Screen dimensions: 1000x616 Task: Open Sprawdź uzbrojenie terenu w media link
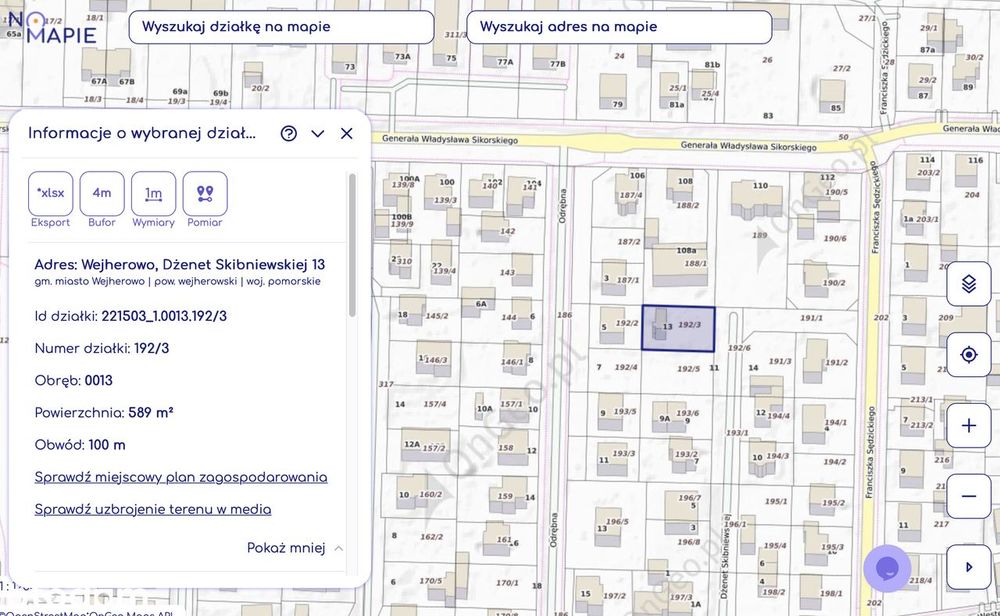153,510
